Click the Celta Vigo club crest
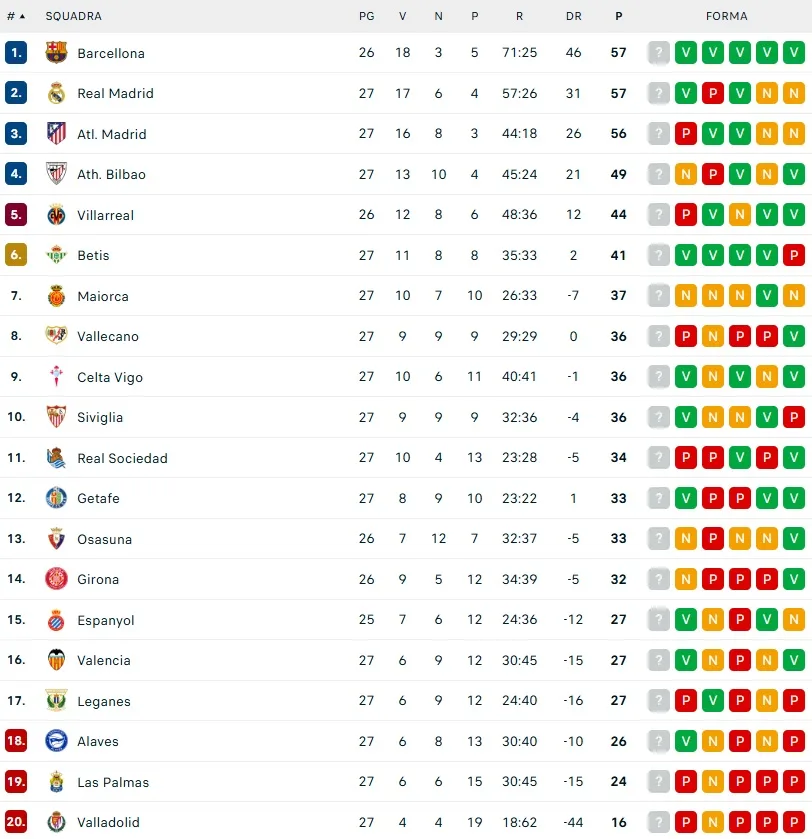The width and height of the screenshot is (812, 839). 56,377
